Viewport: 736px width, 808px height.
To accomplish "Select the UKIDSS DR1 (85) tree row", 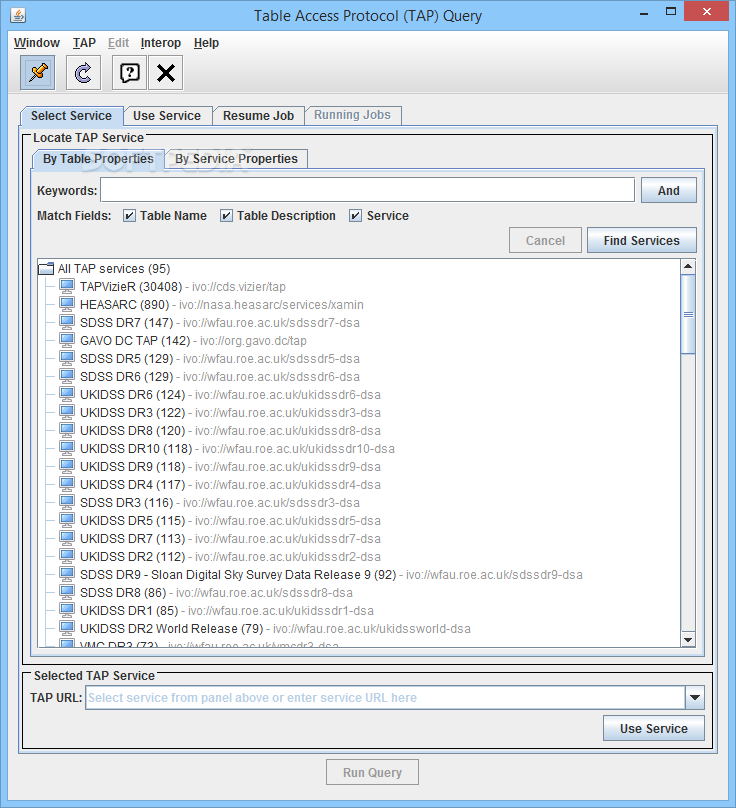I will [x=227, y=611].
